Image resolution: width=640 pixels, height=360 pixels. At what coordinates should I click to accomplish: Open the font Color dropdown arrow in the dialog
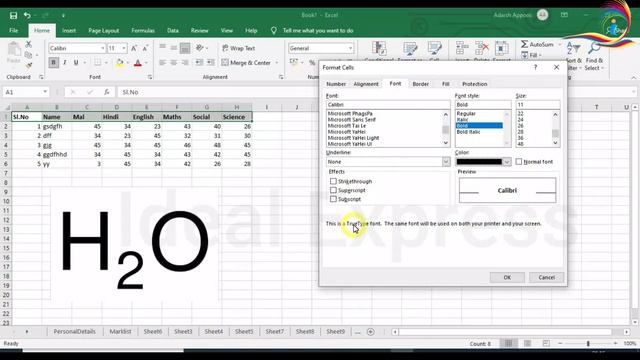(x=507, y=162)
